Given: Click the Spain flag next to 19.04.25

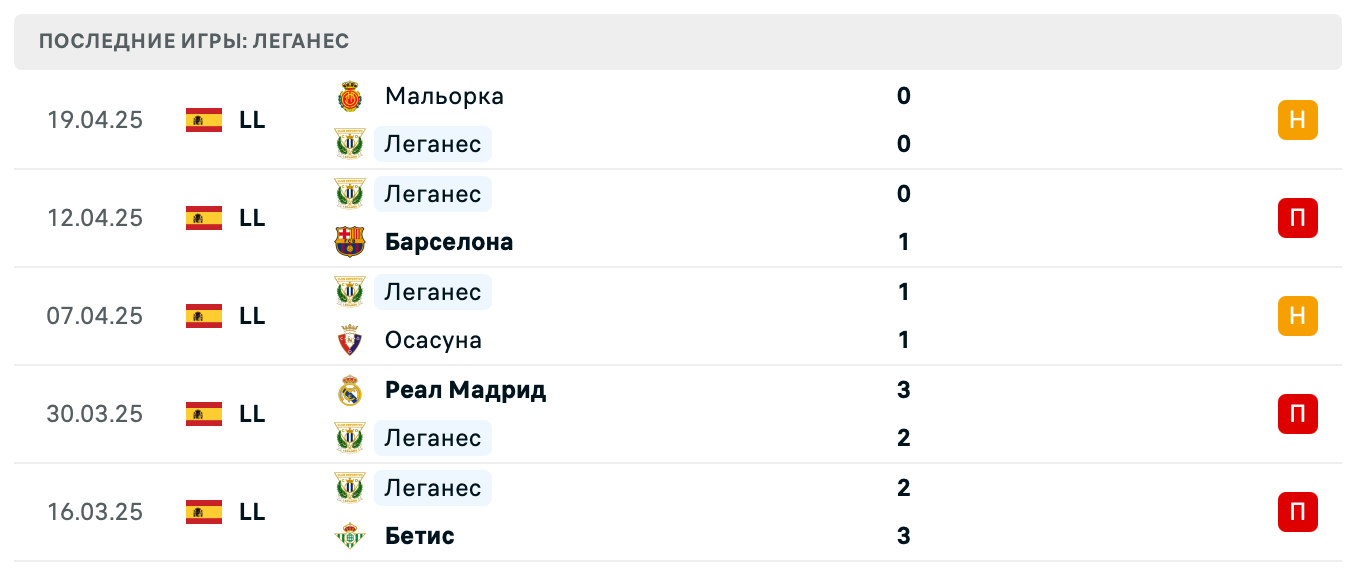Looking at the screenshot, I should 203,120.
